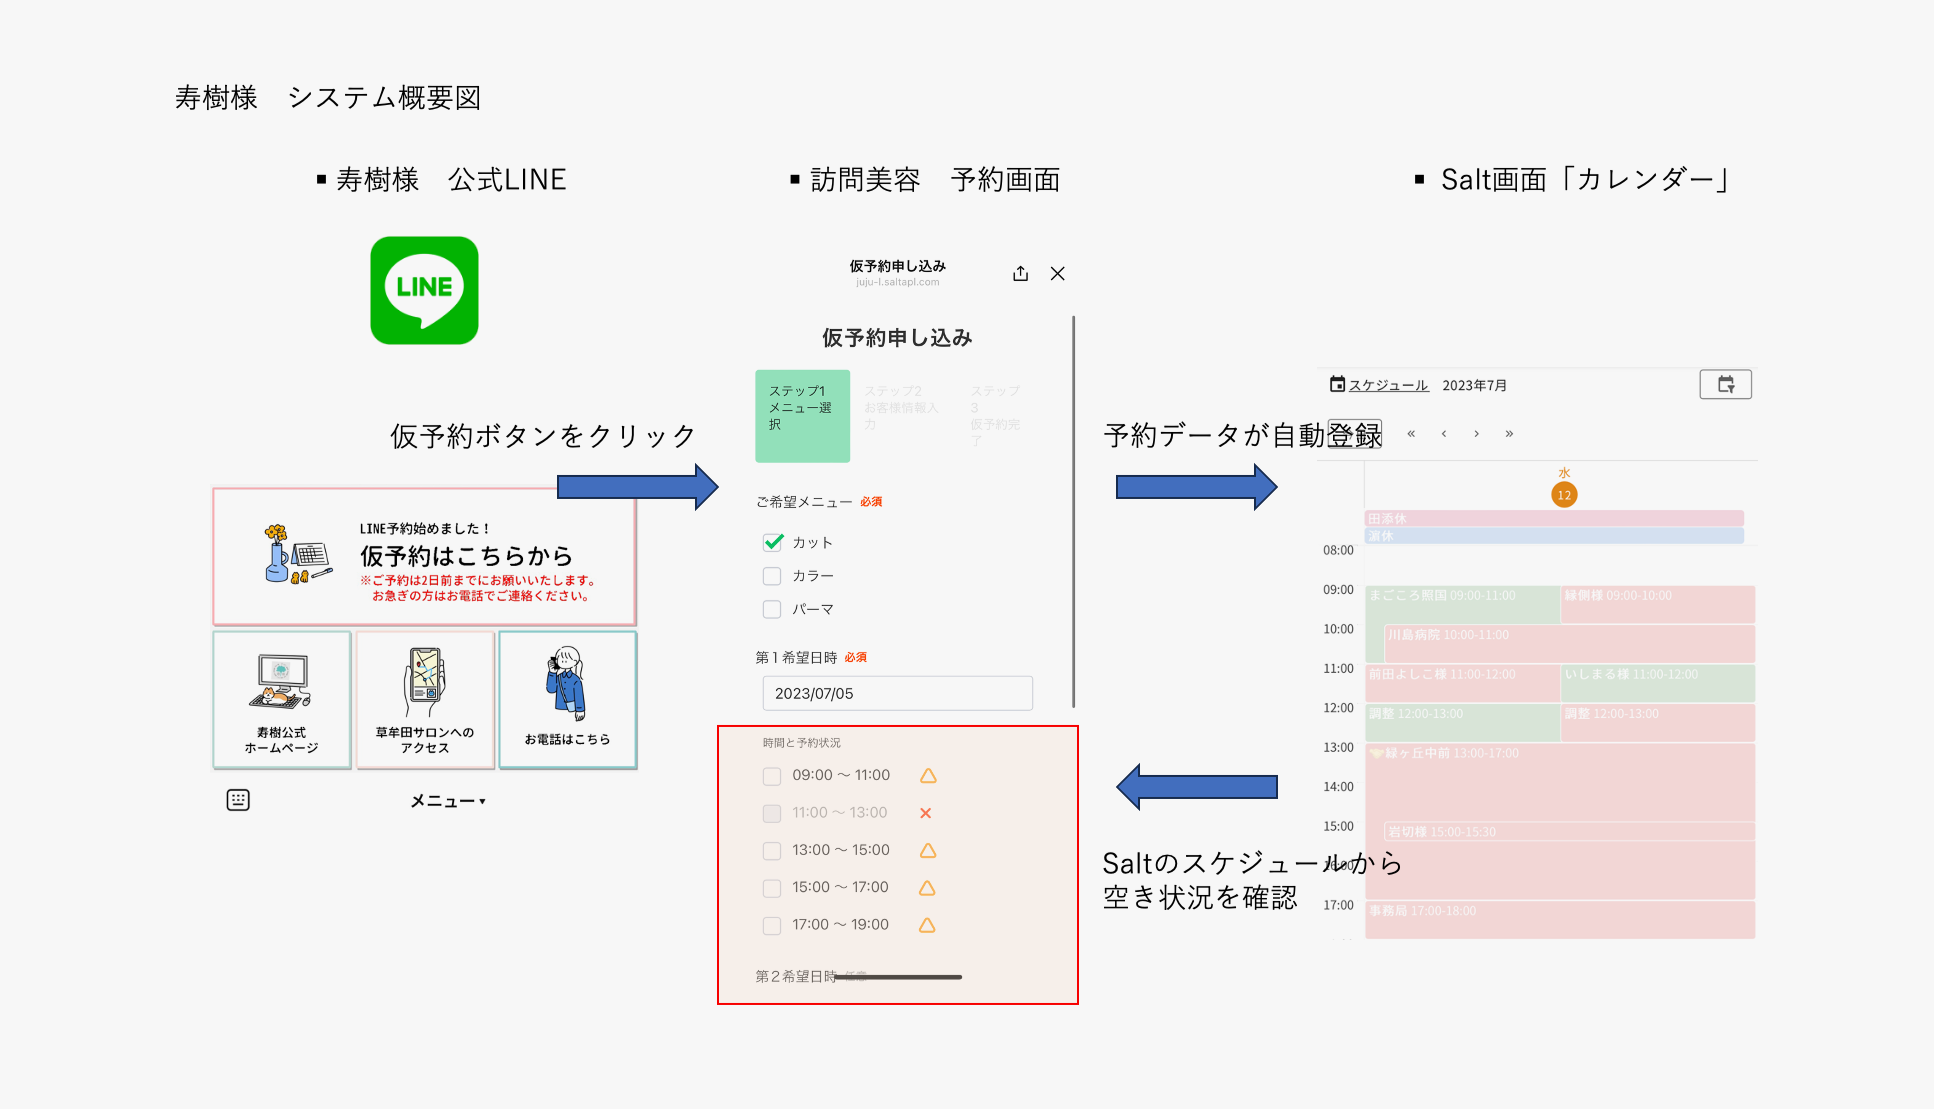Go to next day with single-right chevron
The width and height of the screenshot is (1934, 1109).
coord(1476,433)
